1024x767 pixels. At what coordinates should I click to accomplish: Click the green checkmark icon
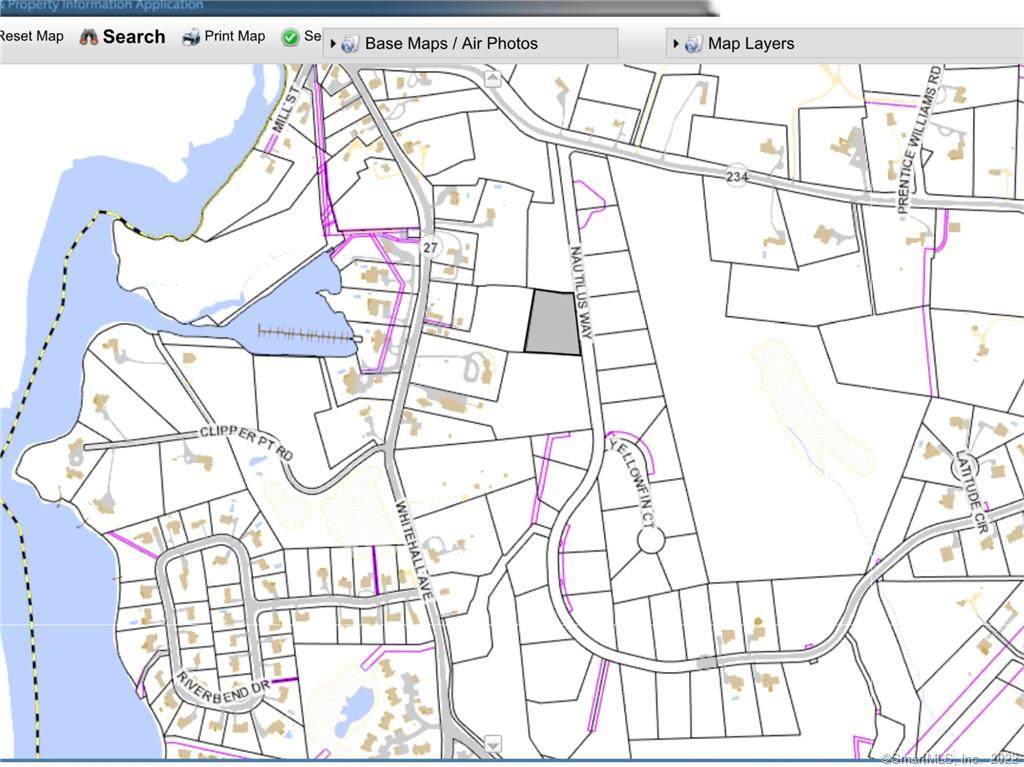pyautogui.click(x=290, y=37)
